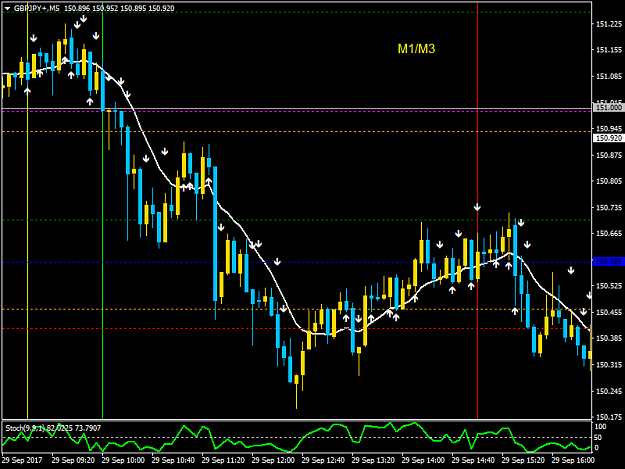The width and height of the screenshot is (625, 469).
Task: Click the 29 Sep 16:00 time label
Action: (573, 460)
